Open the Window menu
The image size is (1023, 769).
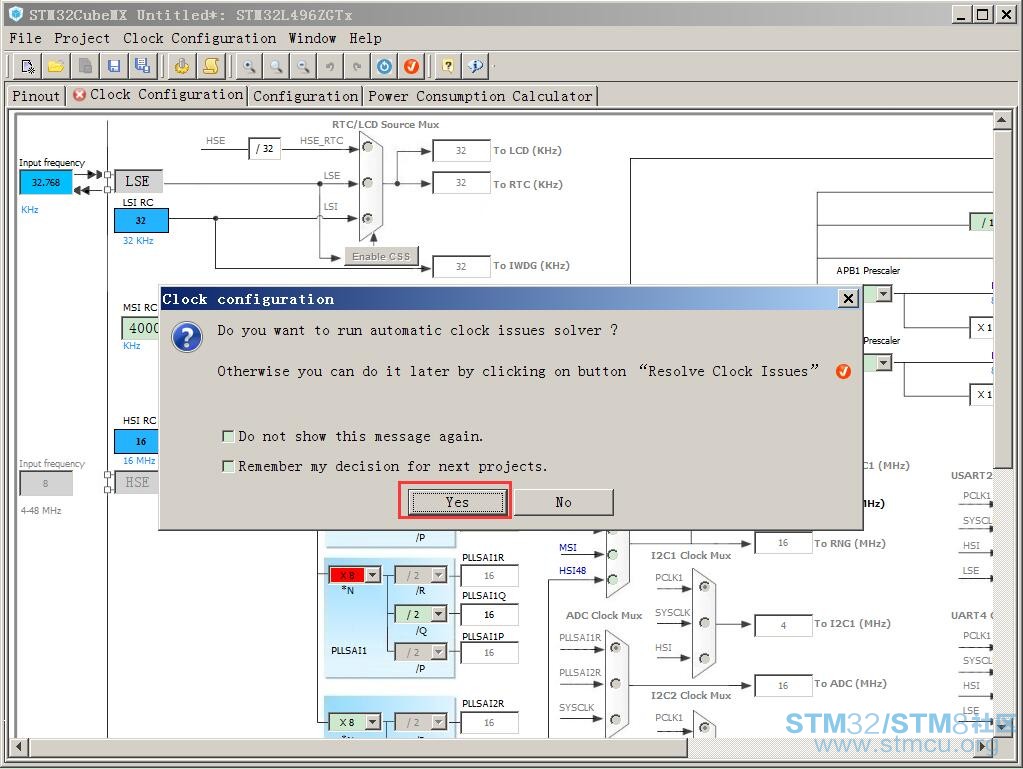click(313, 38)
